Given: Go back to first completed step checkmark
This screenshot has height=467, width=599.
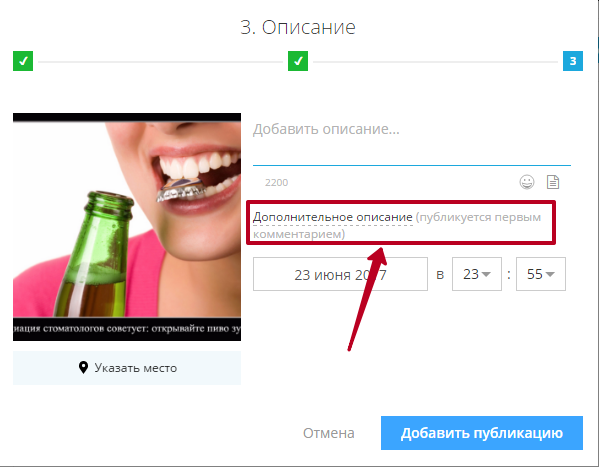Looking at the screenshot, I should 23,61.
